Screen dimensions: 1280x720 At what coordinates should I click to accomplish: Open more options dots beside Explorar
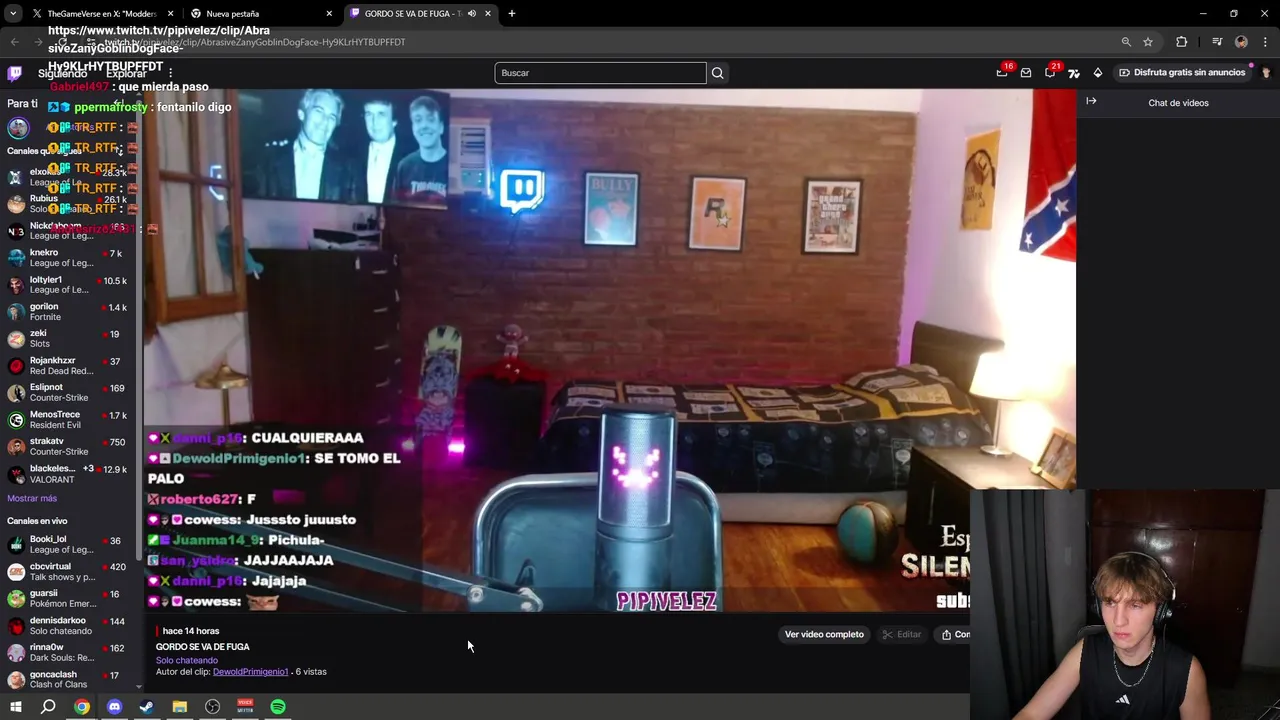click(170, 73)
